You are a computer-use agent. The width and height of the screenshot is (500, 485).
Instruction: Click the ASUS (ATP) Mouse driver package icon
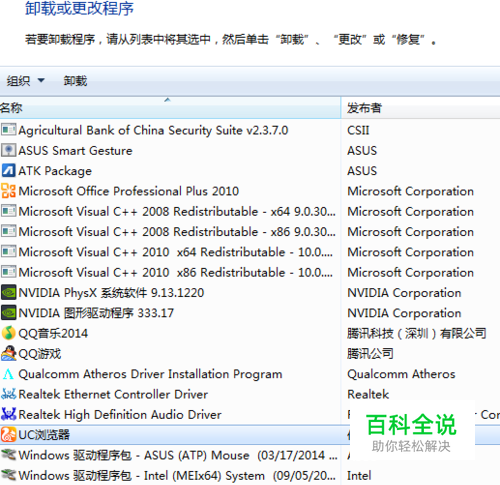[x=8, y=455]
